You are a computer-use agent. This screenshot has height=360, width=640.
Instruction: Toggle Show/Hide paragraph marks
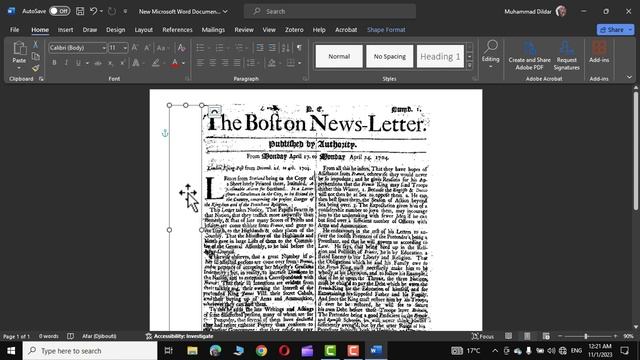[x=299, y=48]
